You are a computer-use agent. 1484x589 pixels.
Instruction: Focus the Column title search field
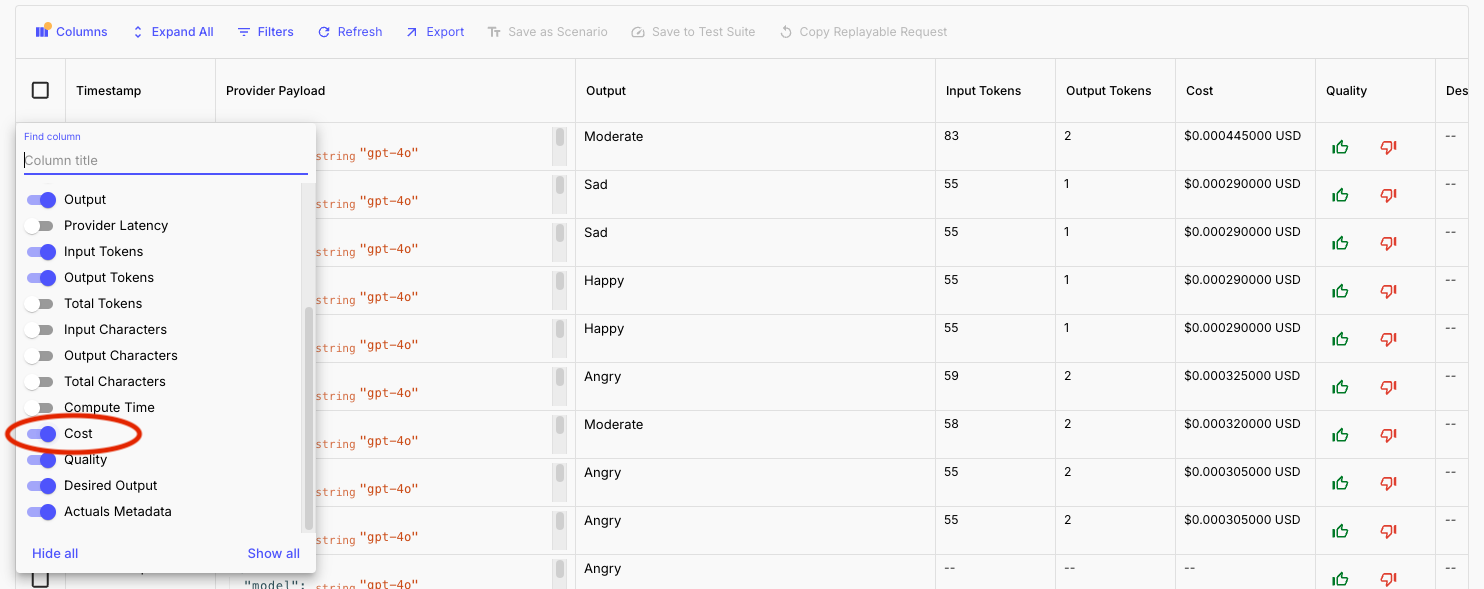[x=166, y=160]
